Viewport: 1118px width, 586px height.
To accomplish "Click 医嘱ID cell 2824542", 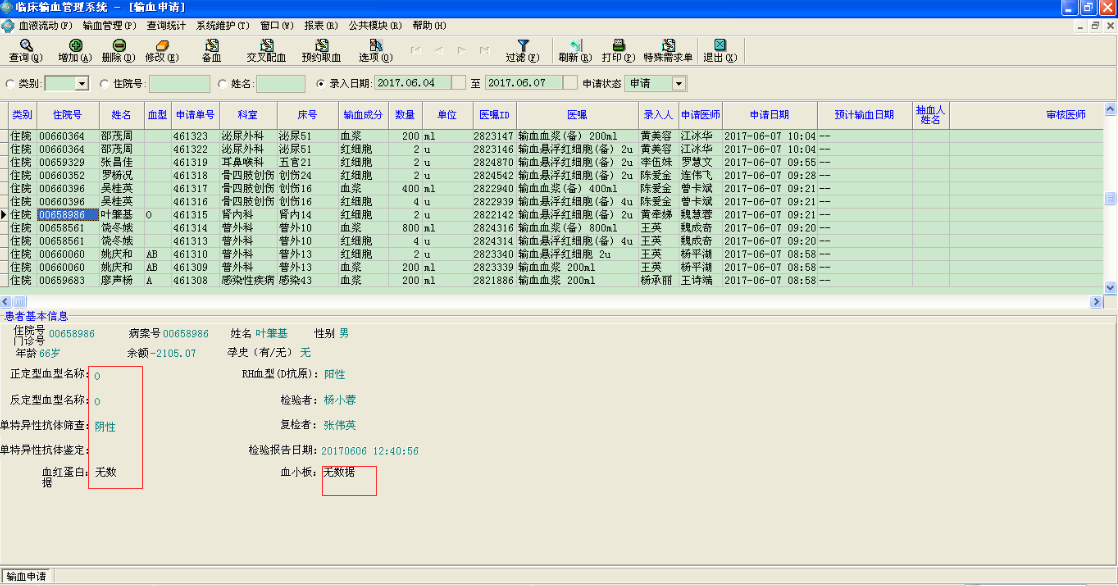I will (x=493, y=175).
